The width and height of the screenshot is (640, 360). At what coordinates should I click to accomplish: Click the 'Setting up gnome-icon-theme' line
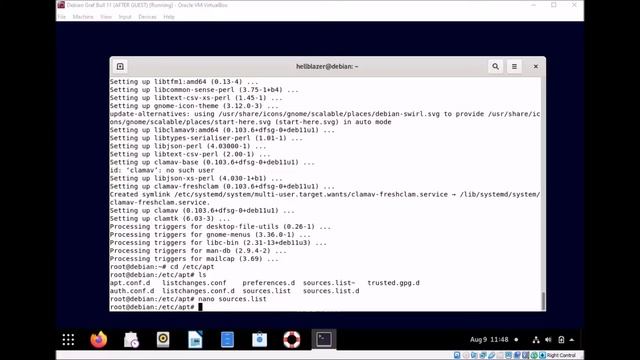(x=194, y=106)
